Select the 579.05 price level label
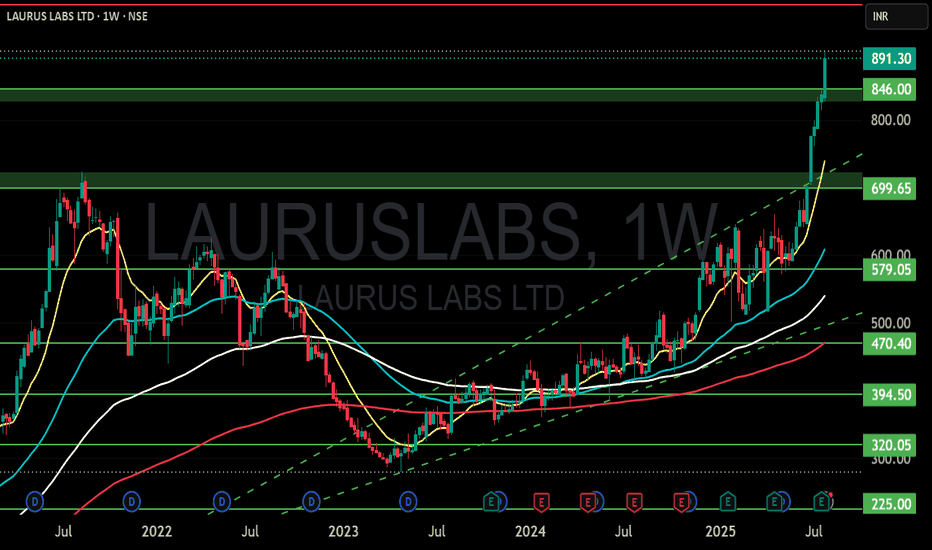Screen dimensions: 932x550 [x=889, y=269]
